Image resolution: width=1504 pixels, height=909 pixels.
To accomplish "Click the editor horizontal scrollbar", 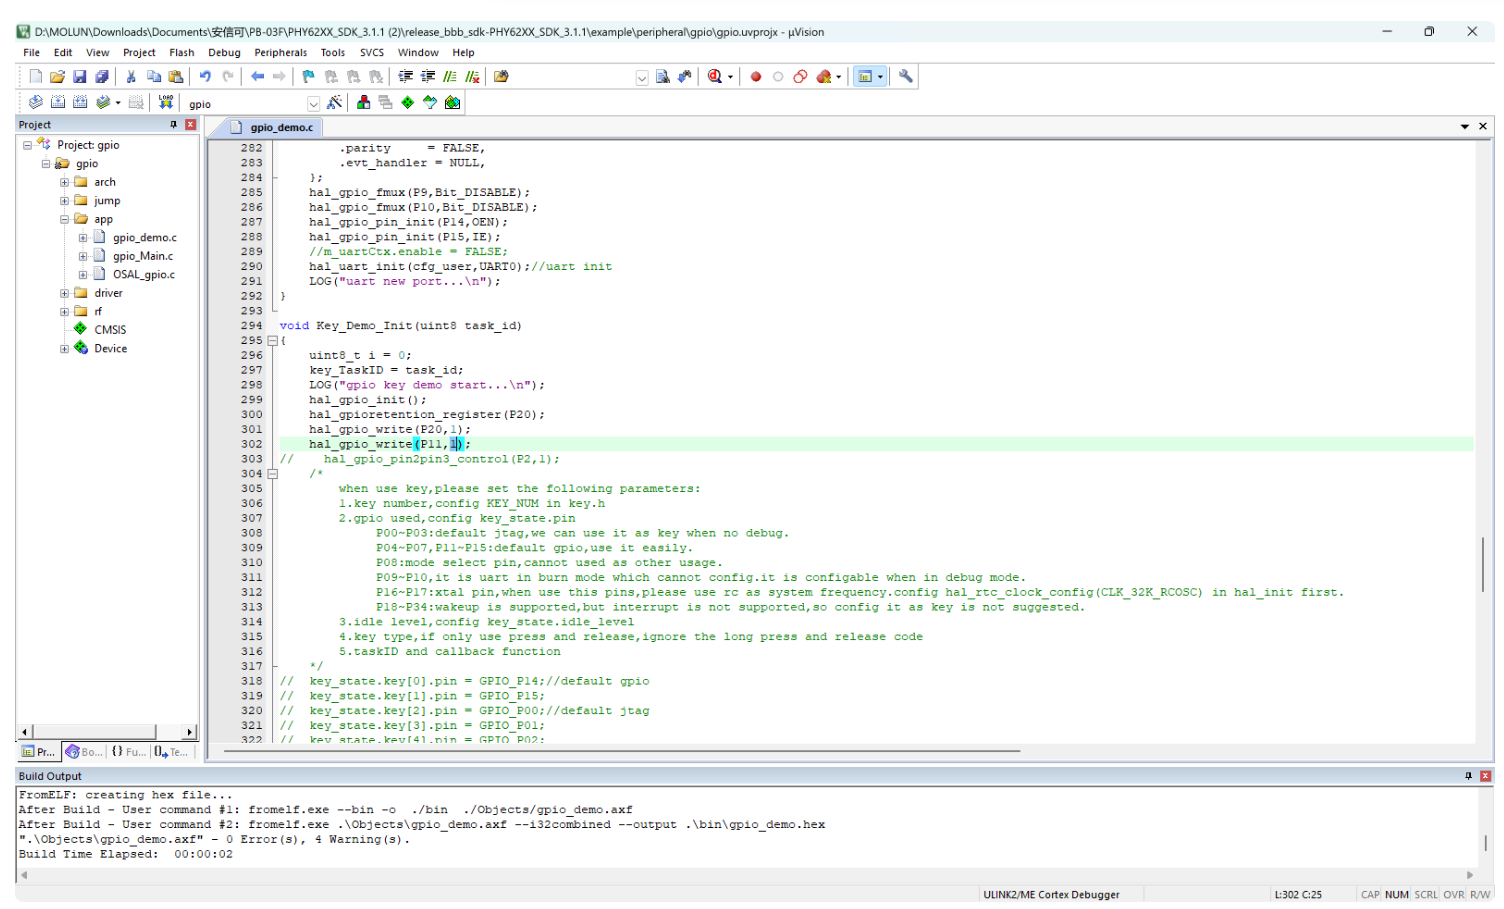I will click(621, 750).
